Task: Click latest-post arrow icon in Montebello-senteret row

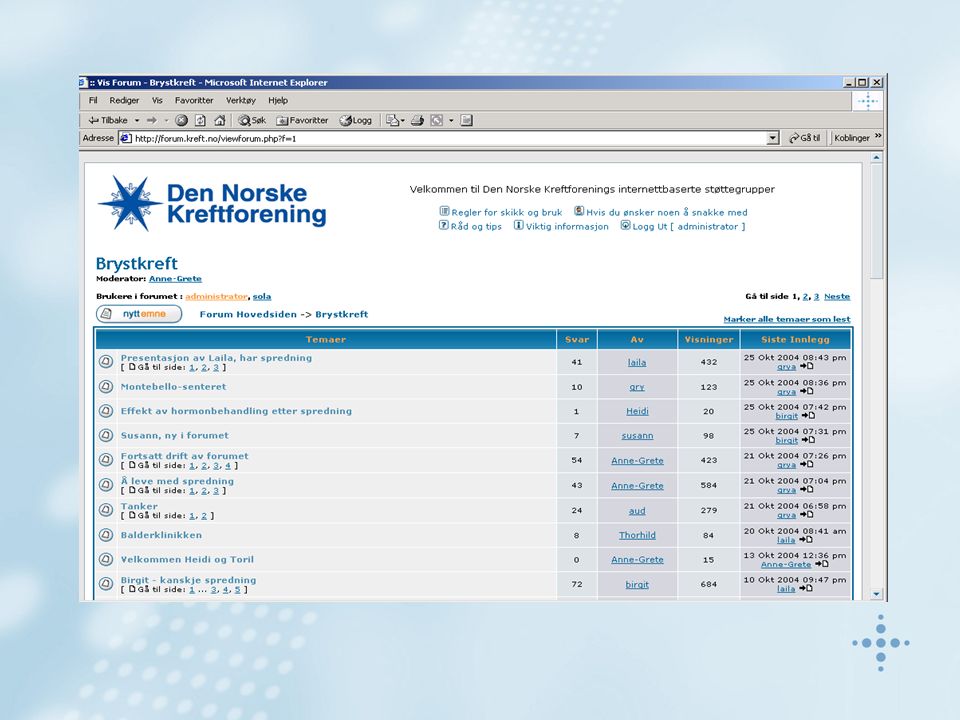Action: (806, 391)
